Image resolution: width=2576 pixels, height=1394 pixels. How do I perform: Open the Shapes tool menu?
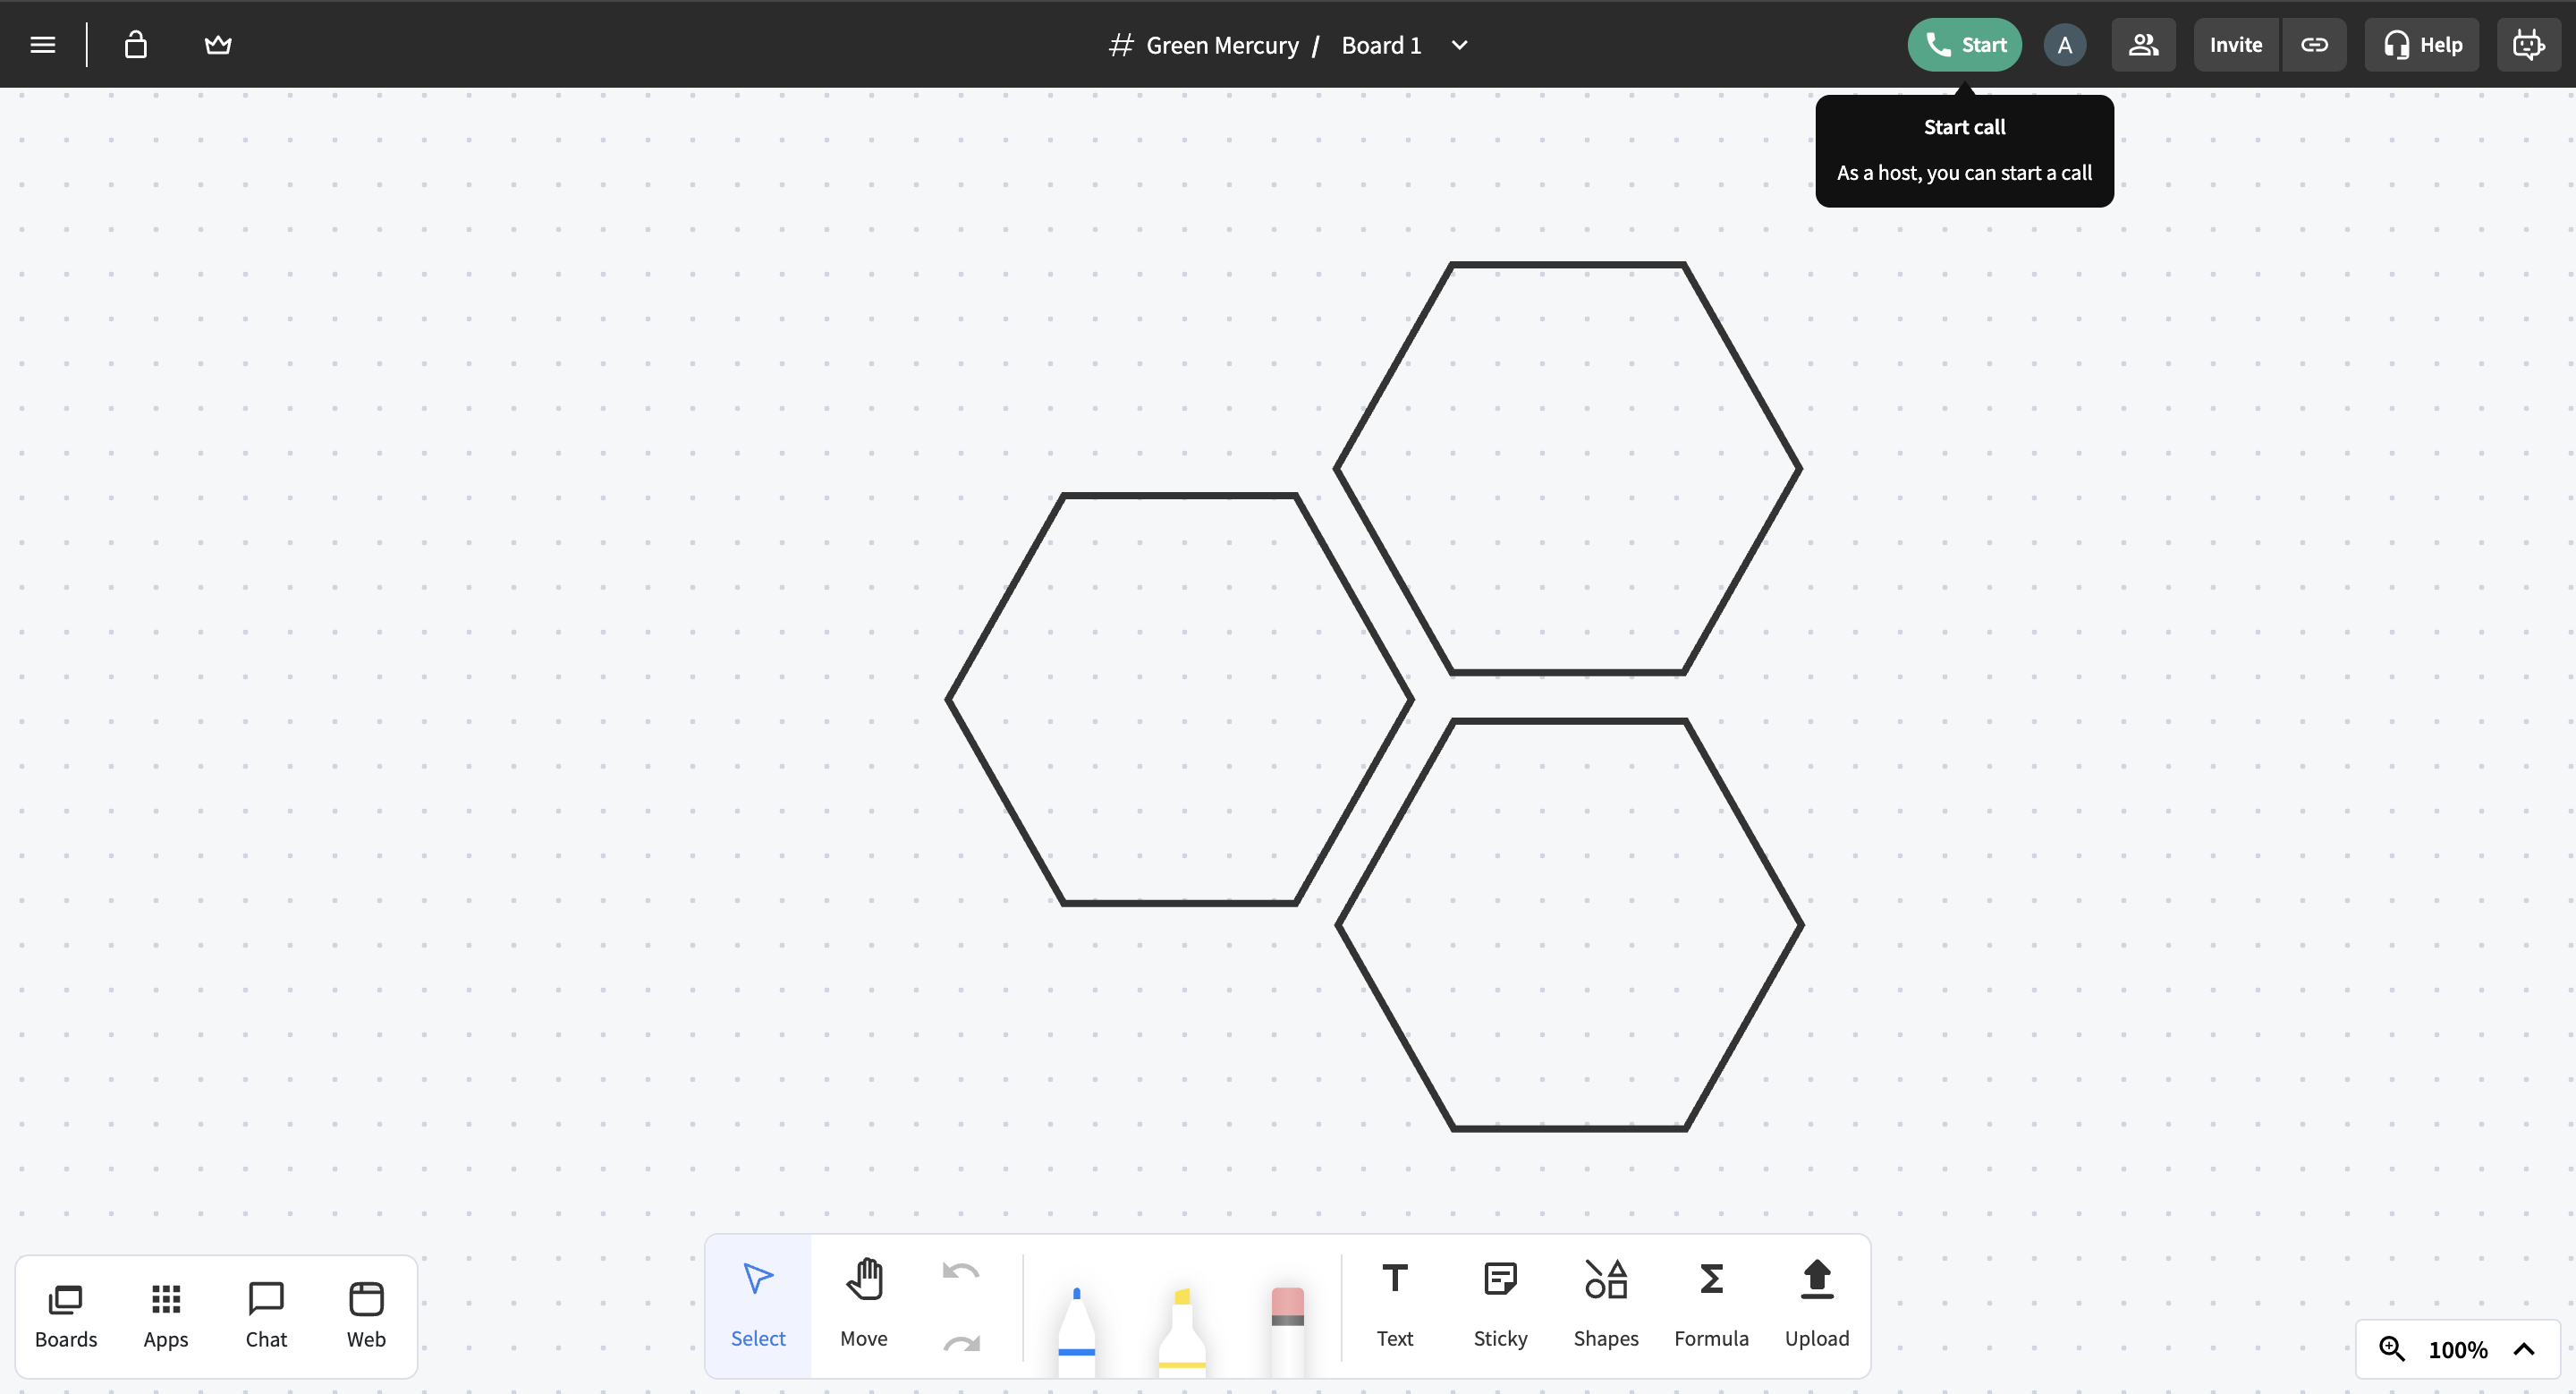tap(1605, 1304)
